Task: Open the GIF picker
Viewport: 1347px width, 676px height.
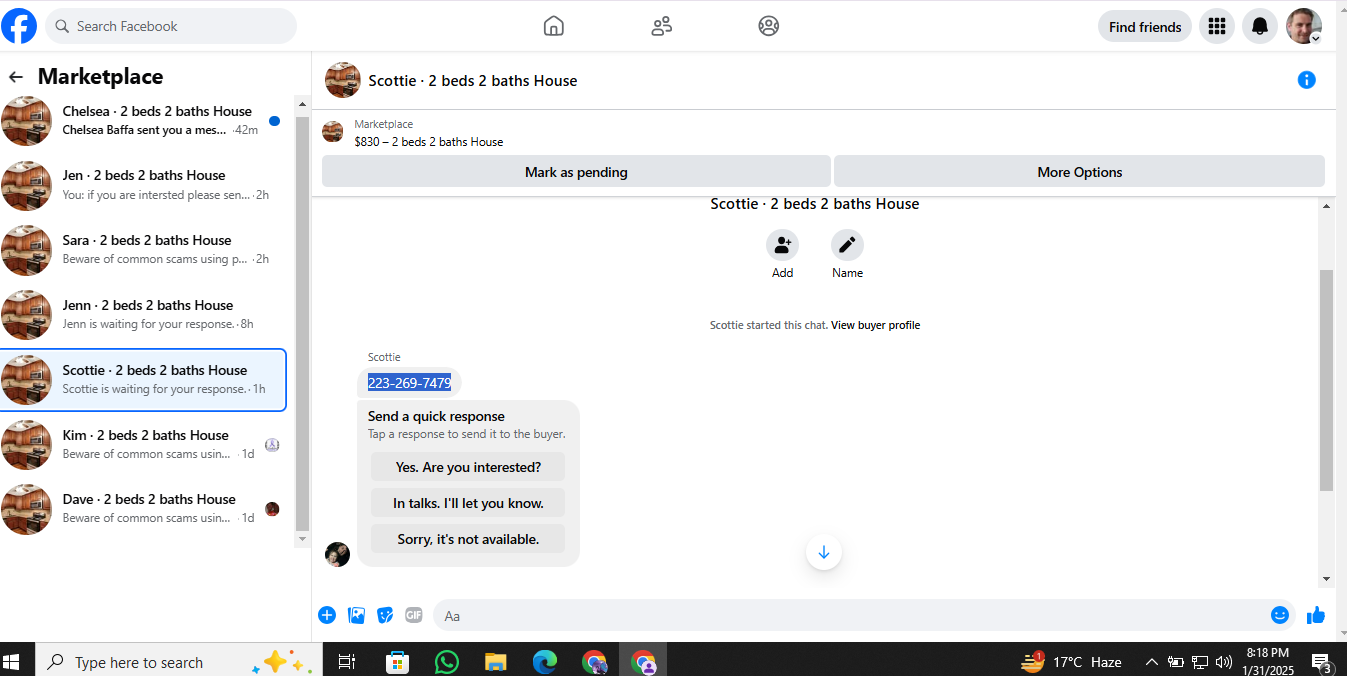Action: coord(414,615)
